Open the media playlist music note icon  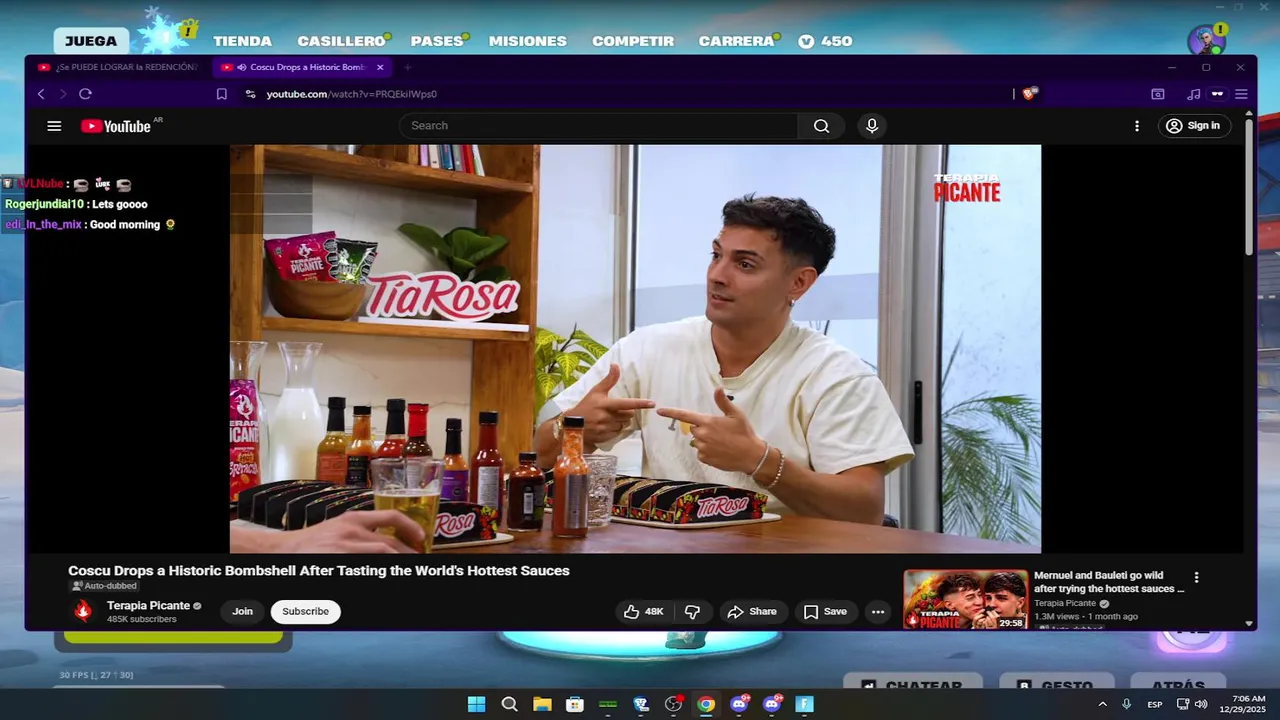point(1193,94)
